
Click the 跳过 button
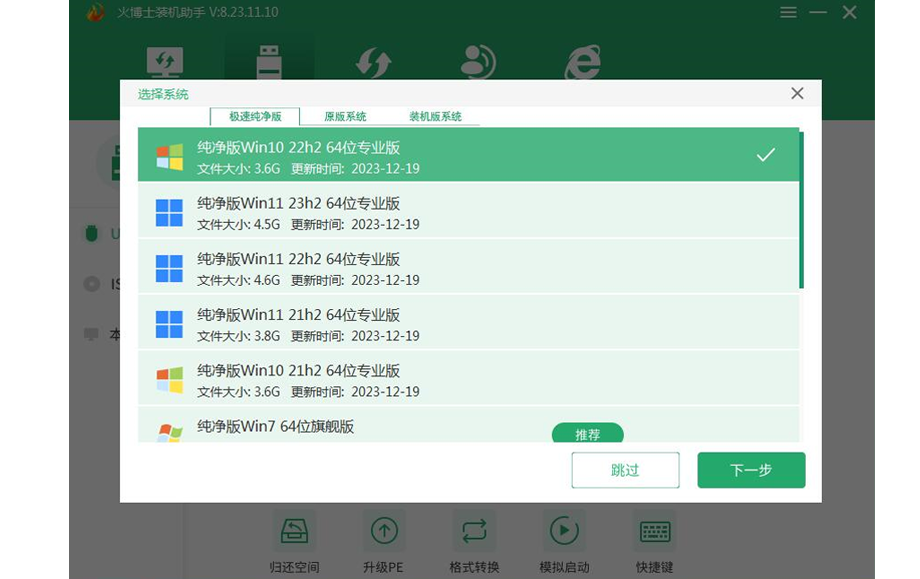pos(625,470)
